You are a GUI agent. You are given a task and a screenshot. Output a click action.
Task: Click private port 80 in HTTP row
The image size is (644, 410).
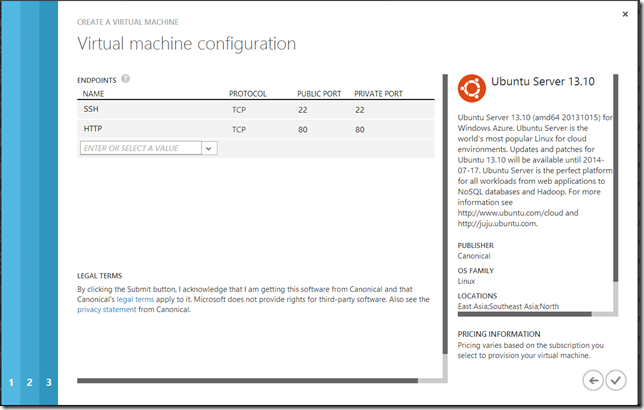pos(360,130)
